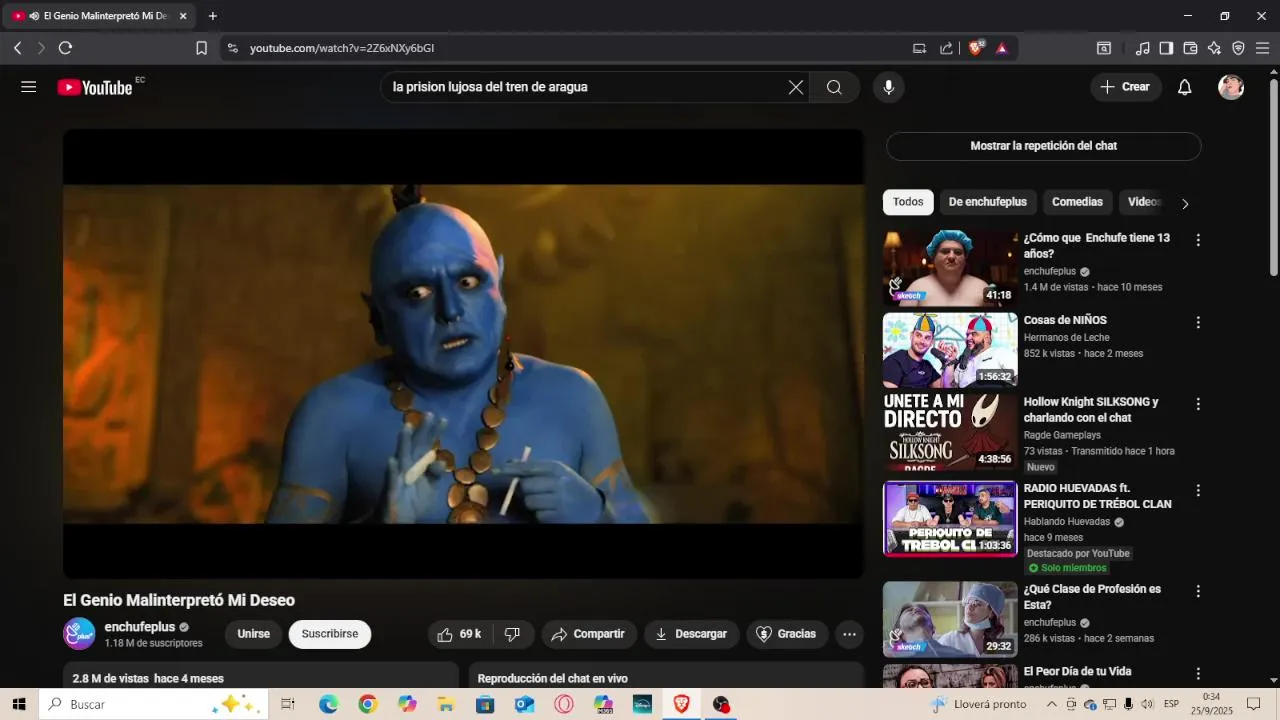Open Windows Start menu
The image size is (1280, 720).
[x=19, y=704]
